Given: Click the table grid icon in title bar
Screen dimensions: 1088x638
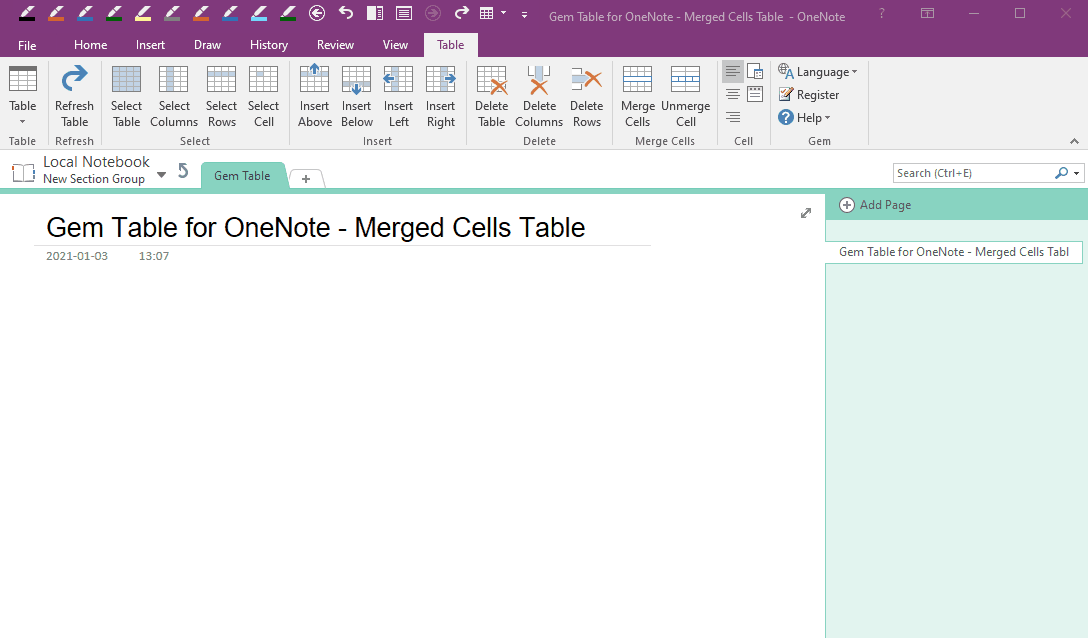Looking at the screenshot, I should pos(486,13).
